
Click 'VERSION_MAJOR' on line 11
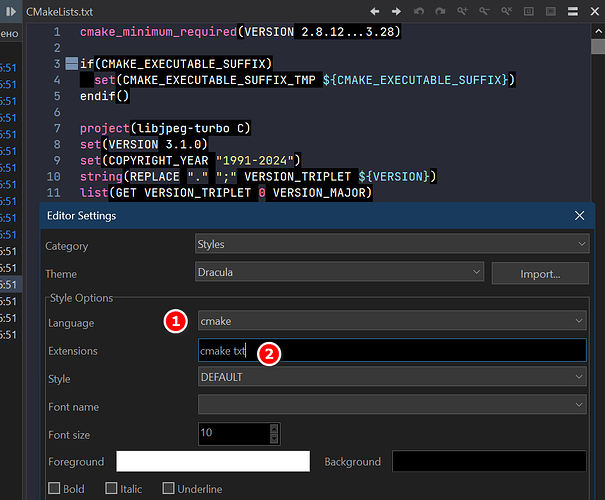click(x=319, y=192)
